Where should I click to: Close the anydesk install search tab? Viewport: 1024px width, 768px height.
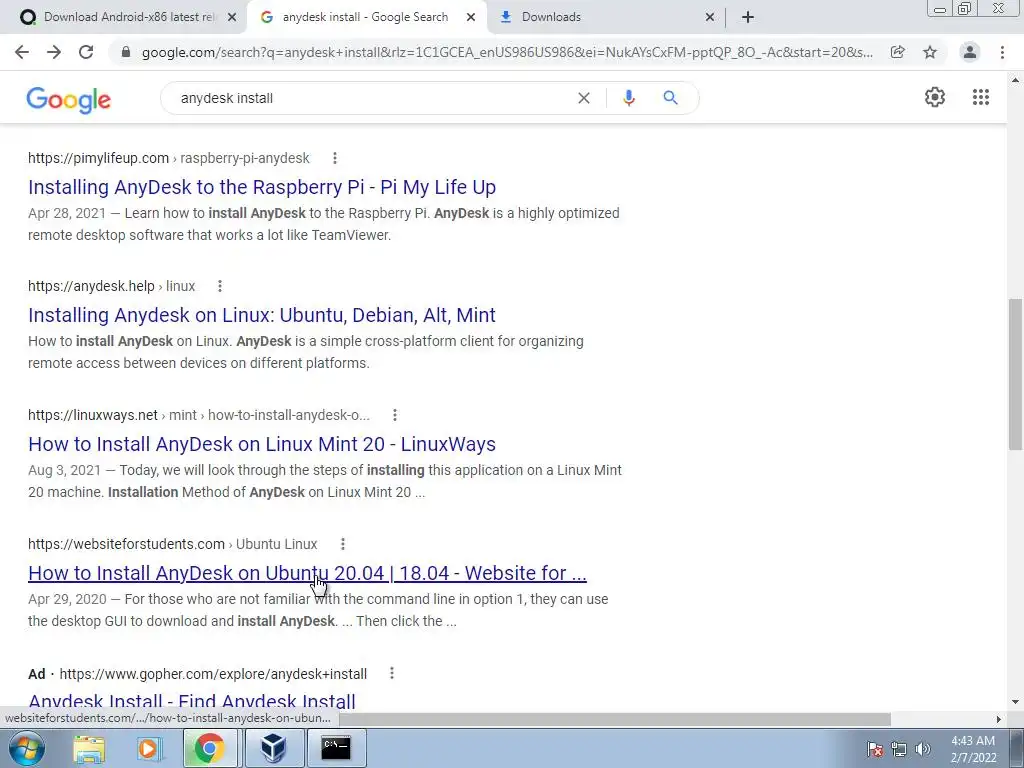471,18
